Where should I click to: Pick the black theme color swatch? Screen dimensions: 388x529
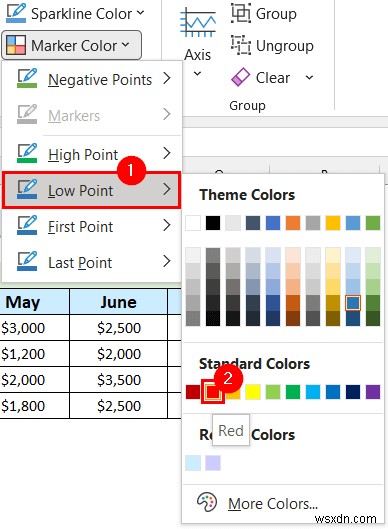(x=213, y=223)
